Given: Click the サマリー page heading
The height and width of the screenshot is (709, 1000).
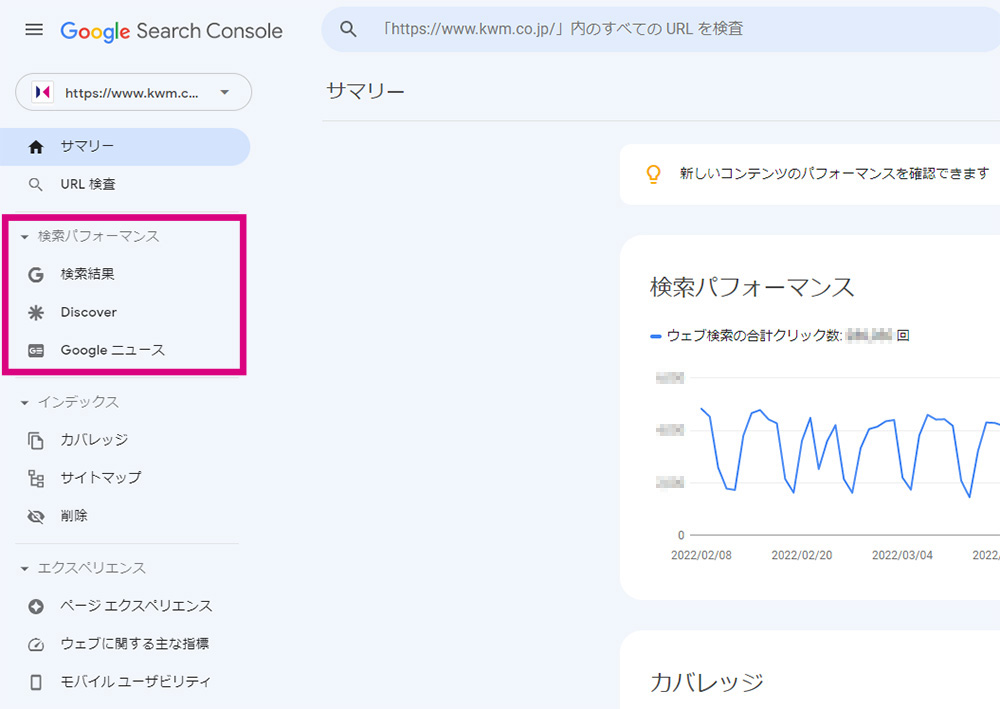Looking at the screenshot, I should pos(365,92).
